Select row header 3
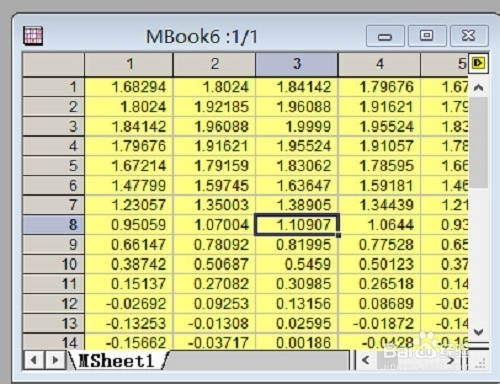Screen dimensions: 500x384 pyautogui.click(x=54, y=126)
